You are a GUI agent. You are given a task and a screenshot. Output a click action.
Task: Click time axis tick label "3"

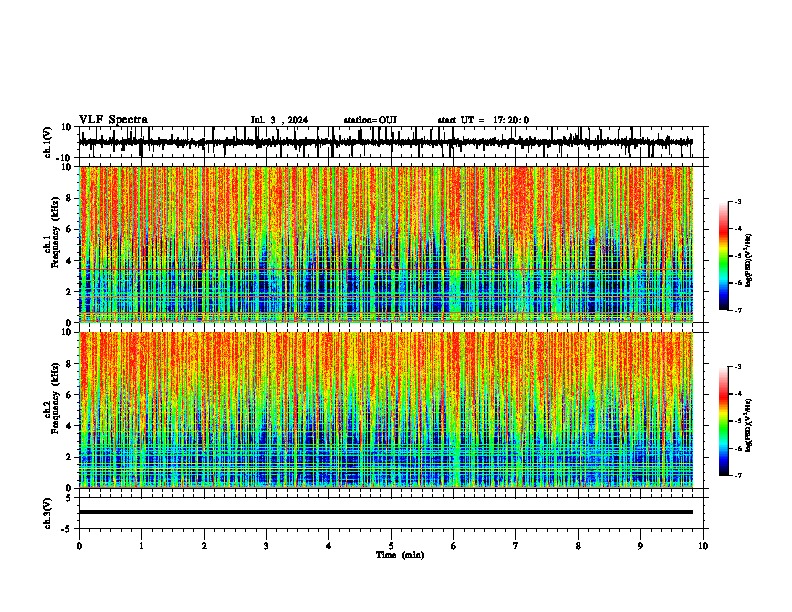(x=266, y=546)
